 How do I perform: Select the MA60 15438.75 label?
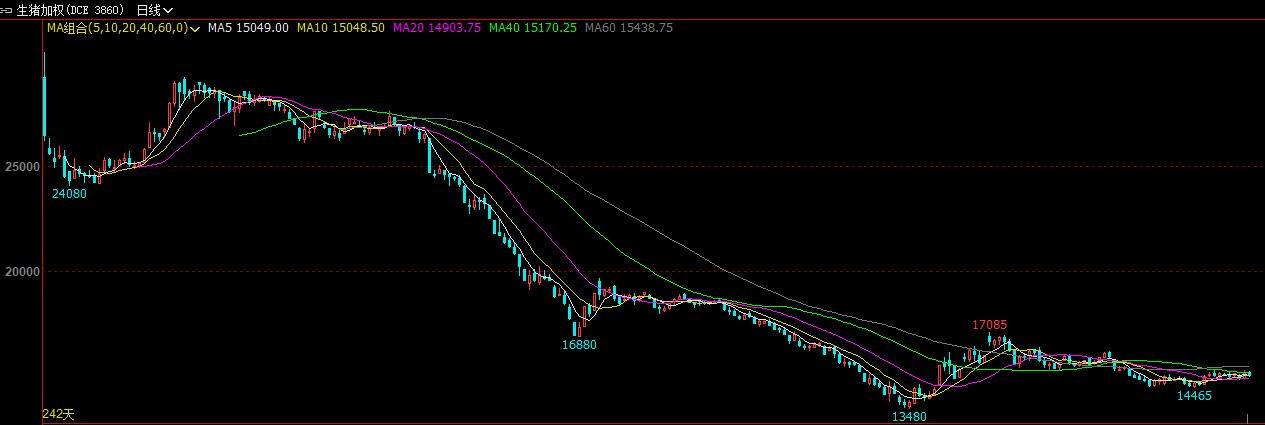(629, 28)
